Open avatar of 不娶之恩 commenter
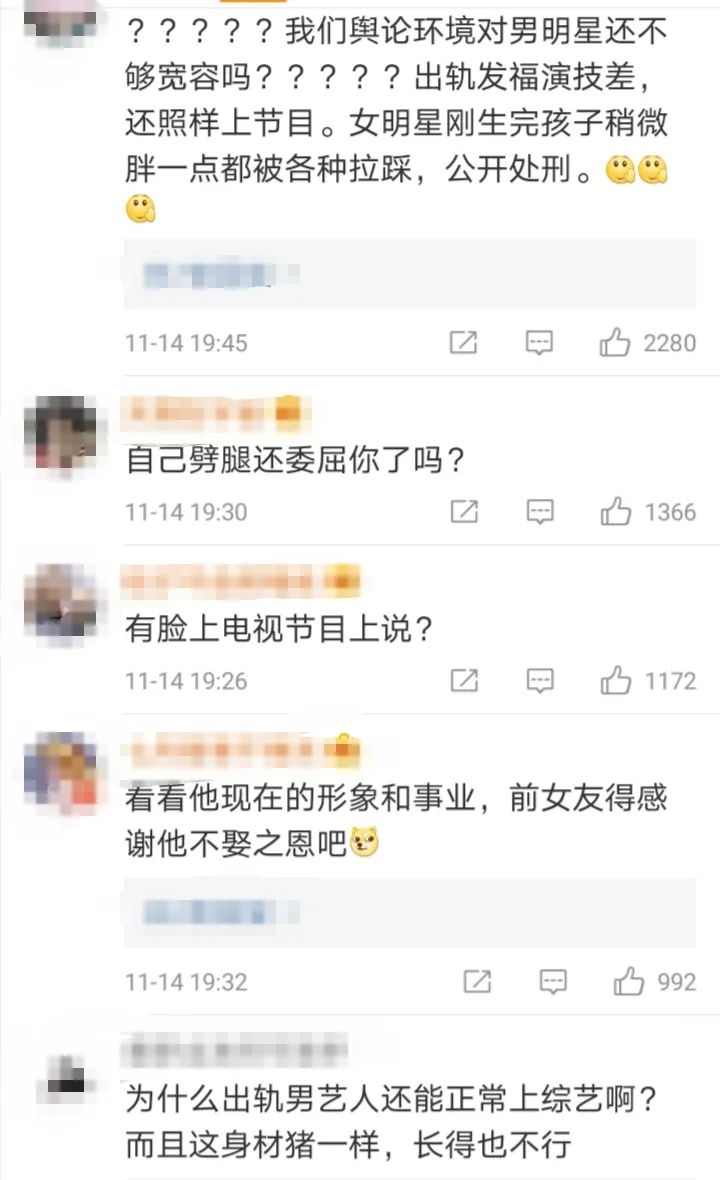720x1180 pixels. [x=61, y=773]
